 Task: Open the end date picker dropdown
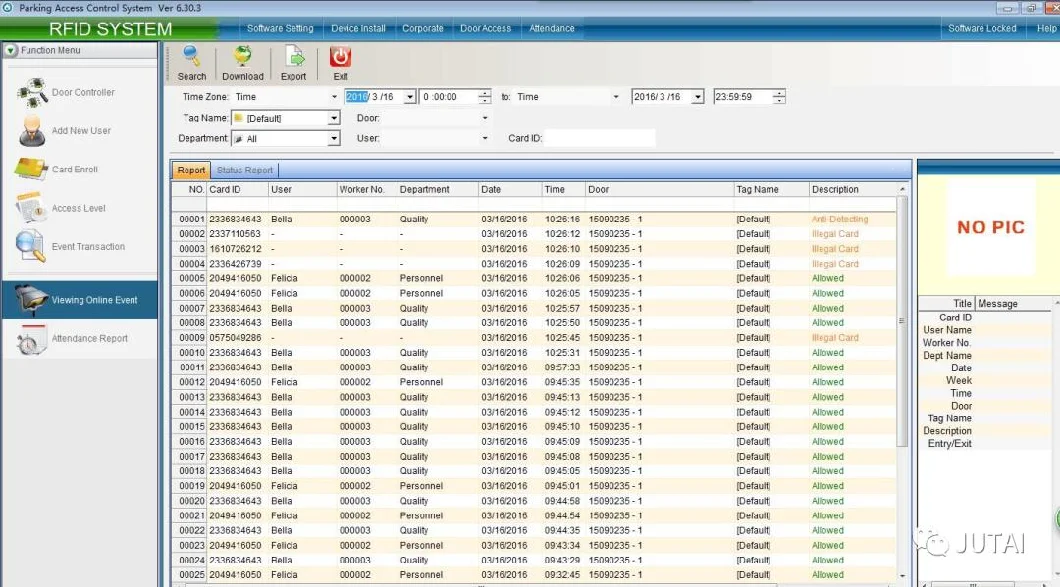click(x=698, y=97)
